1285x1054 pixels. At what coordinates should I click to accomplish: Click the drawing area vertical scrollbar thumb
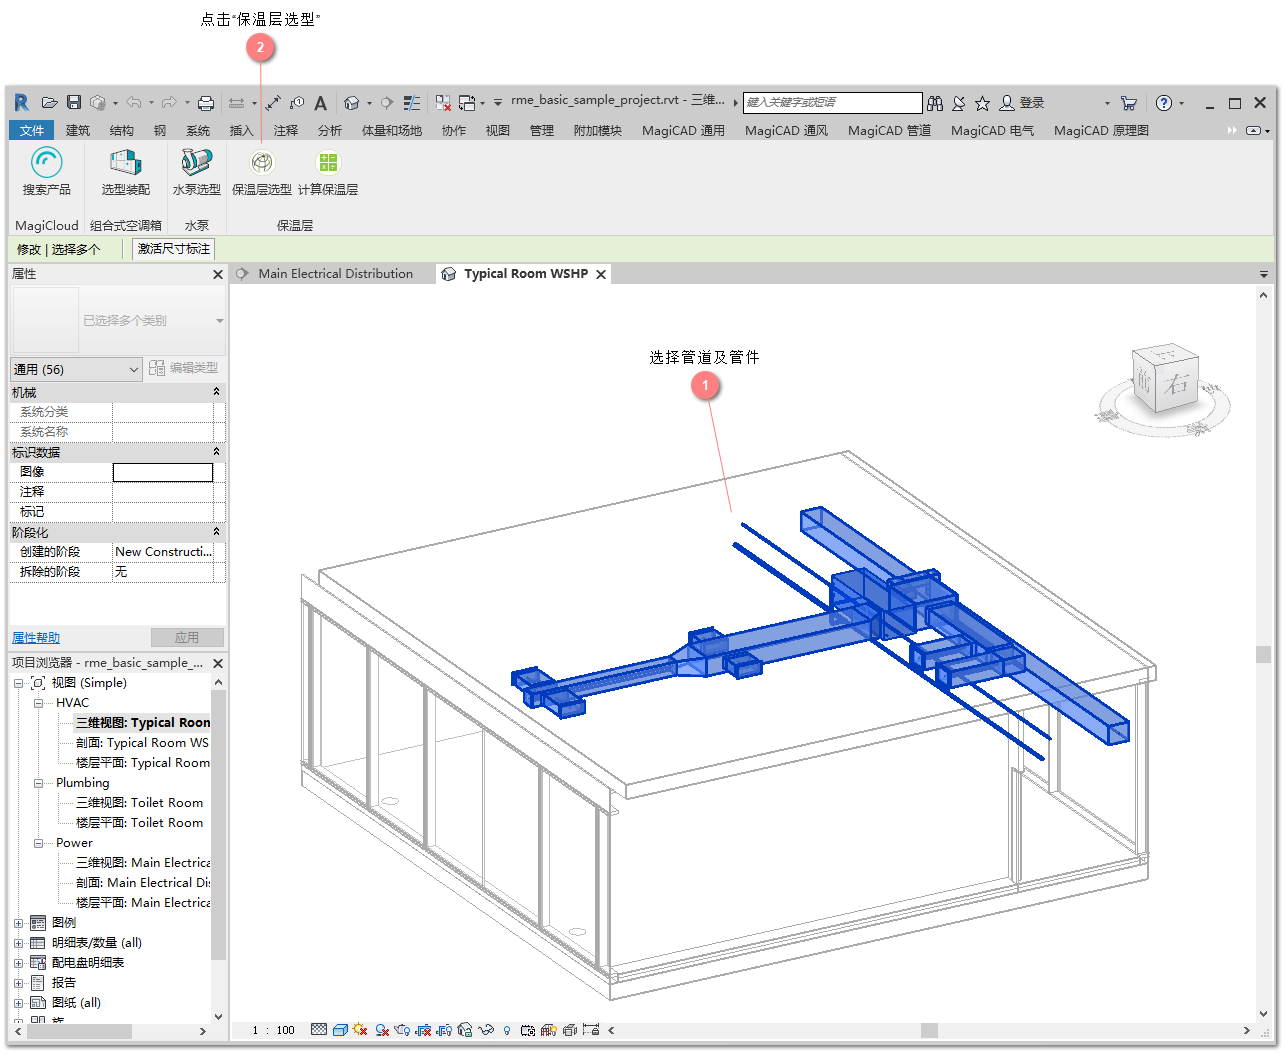[x=1263, y=654]
